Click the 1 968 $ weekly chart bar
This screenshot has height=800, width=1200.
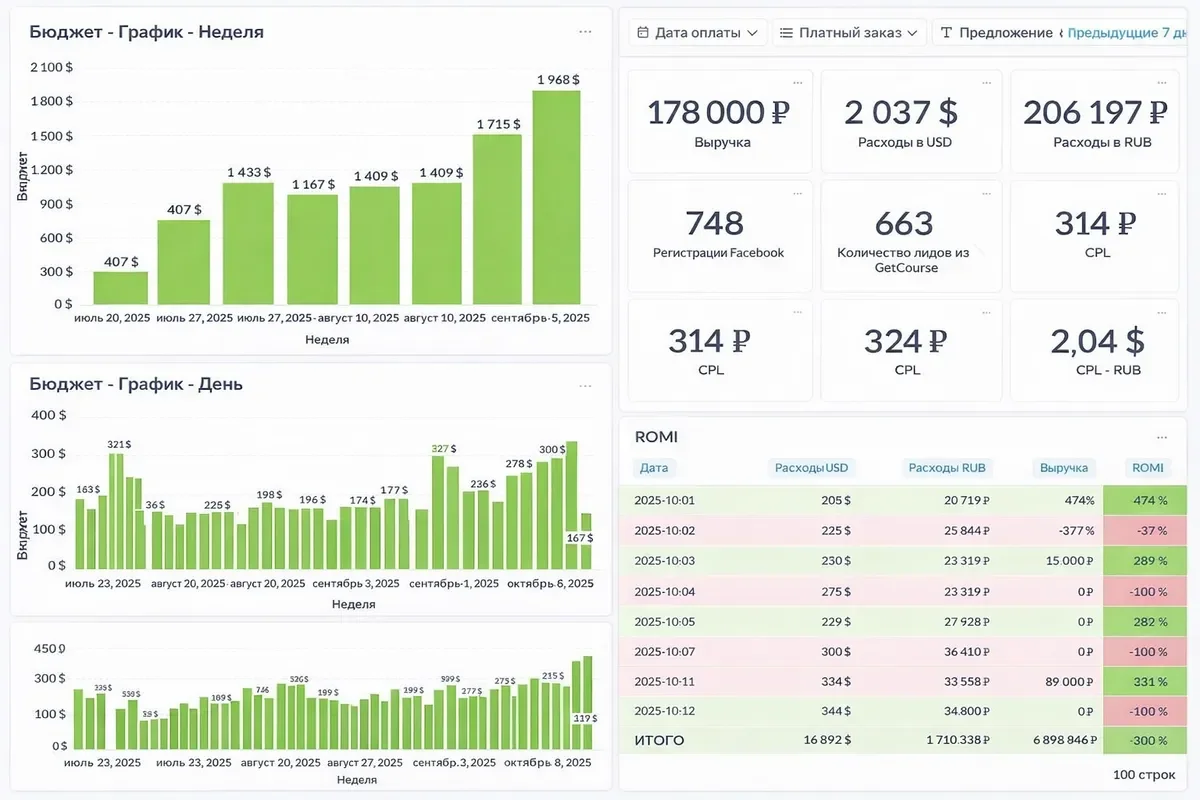coord(556,197)
